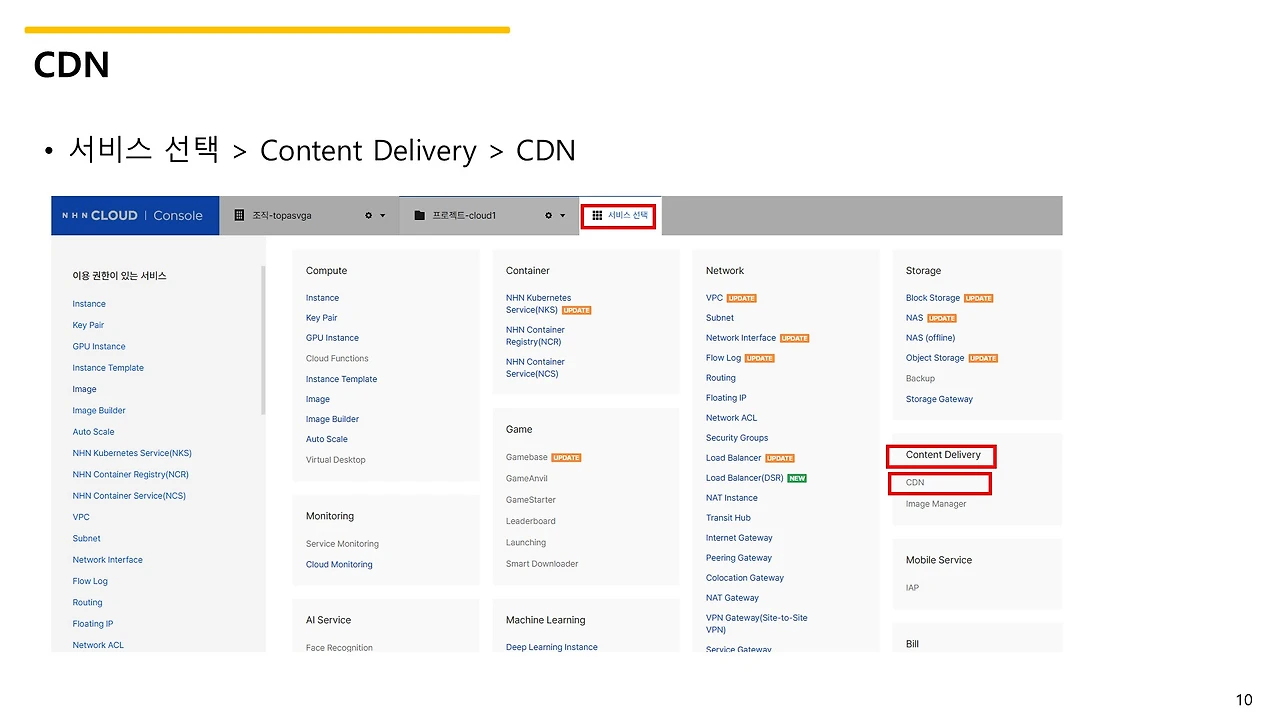
Task: Select the 조직-topasvga organization tab
Action: click(x=309, y=215)
